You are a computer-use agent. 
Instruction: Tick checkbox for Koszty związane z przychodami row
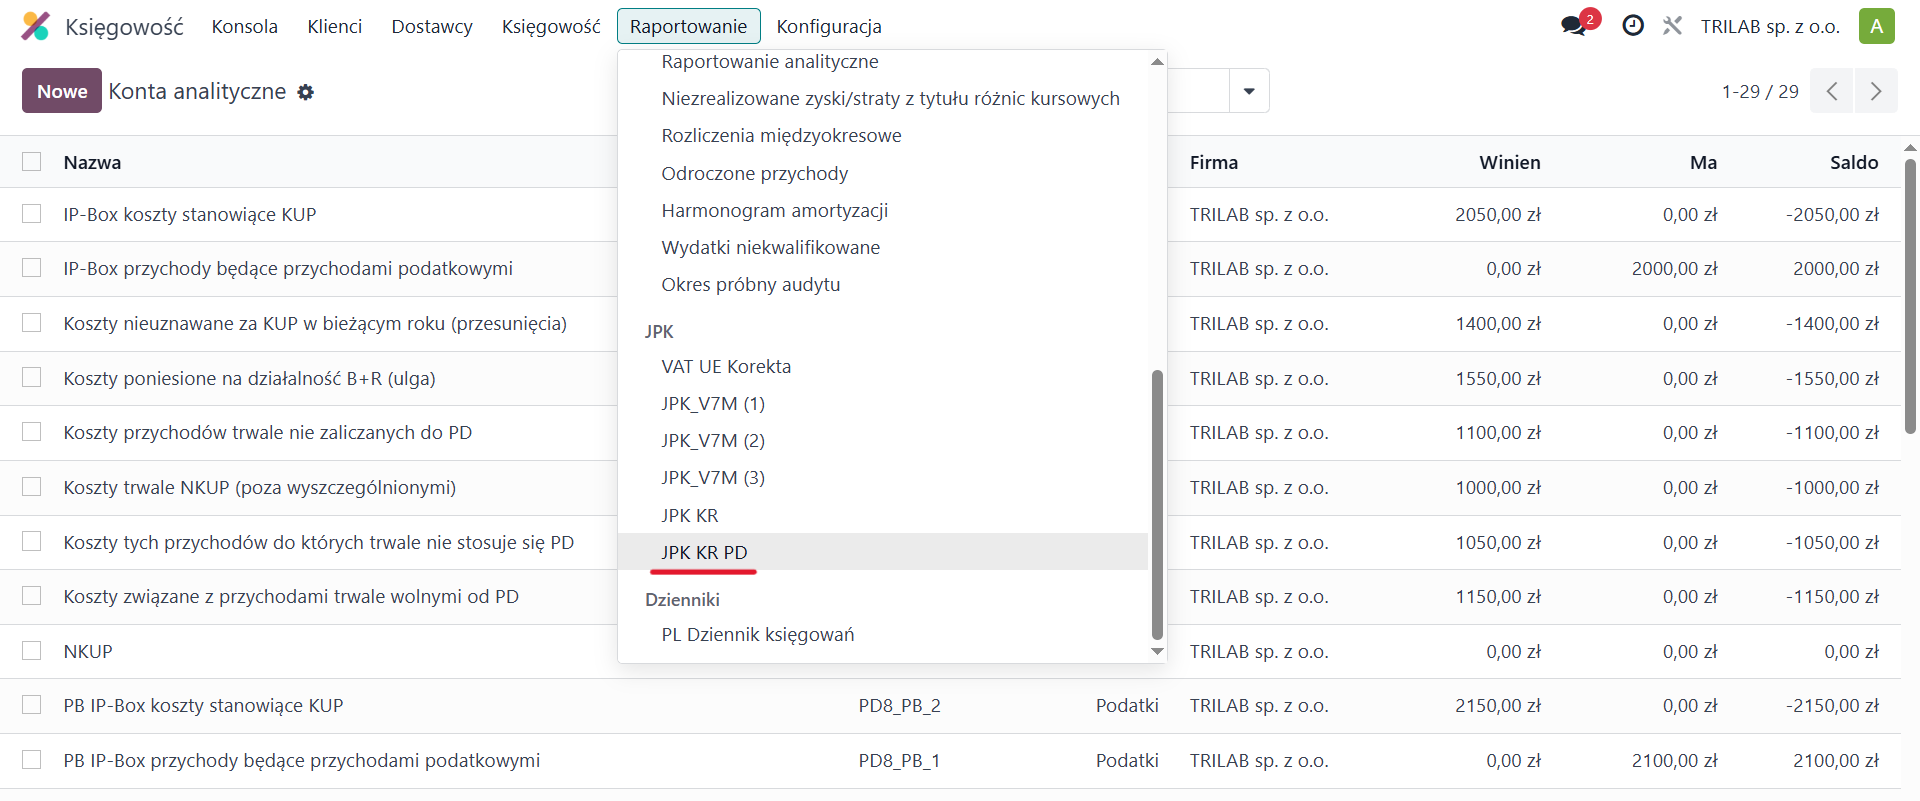pyautogui.click(x=32, y=596)
